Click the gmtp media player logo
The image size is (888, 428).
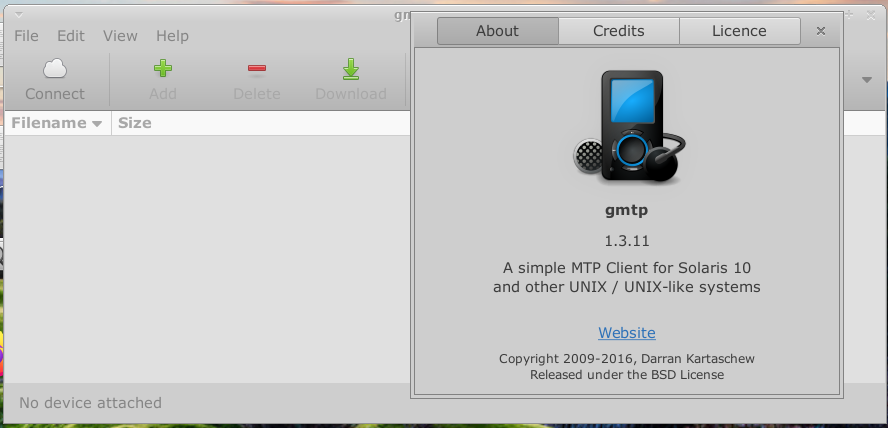pyautogui.click(x=629, y=127)
